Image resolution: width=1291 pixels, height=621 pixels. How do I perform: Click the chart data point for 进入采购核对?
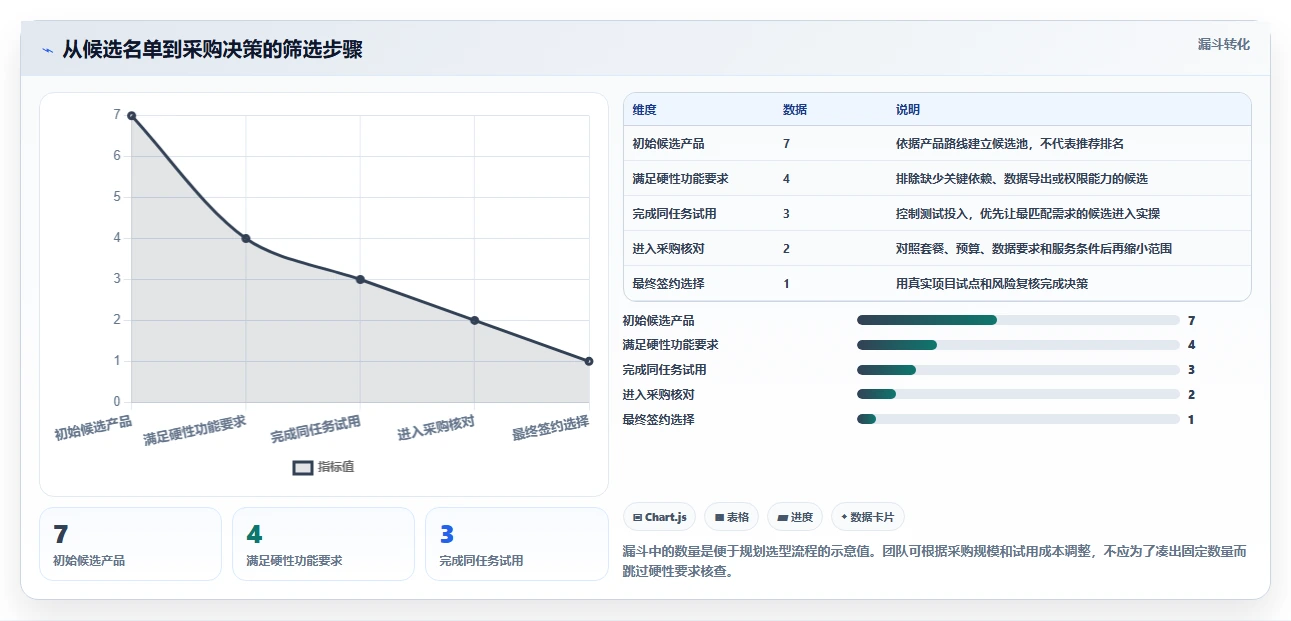coord(474,320)
